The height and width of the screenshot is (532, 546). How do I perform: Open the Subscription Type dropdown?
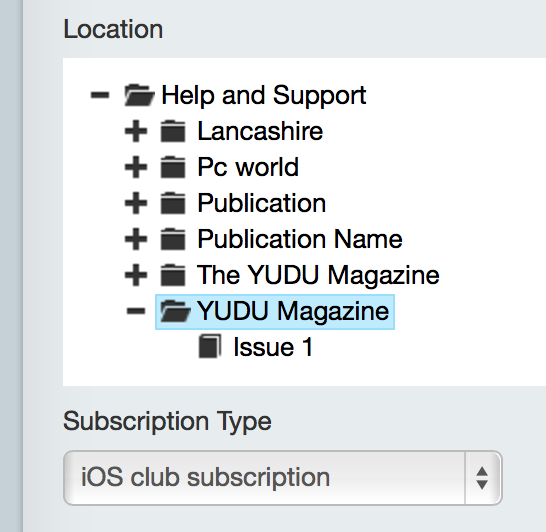[x=282, y=478]
